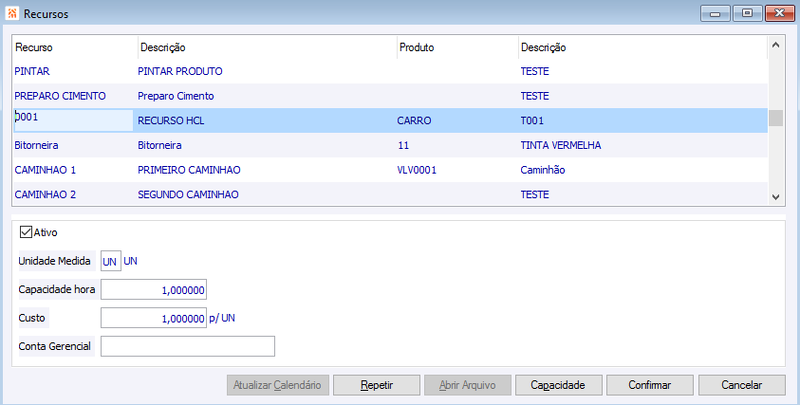Click the CARRO product cell
Viewport: 800px width, 405px height.
click(x=414, y=121)
